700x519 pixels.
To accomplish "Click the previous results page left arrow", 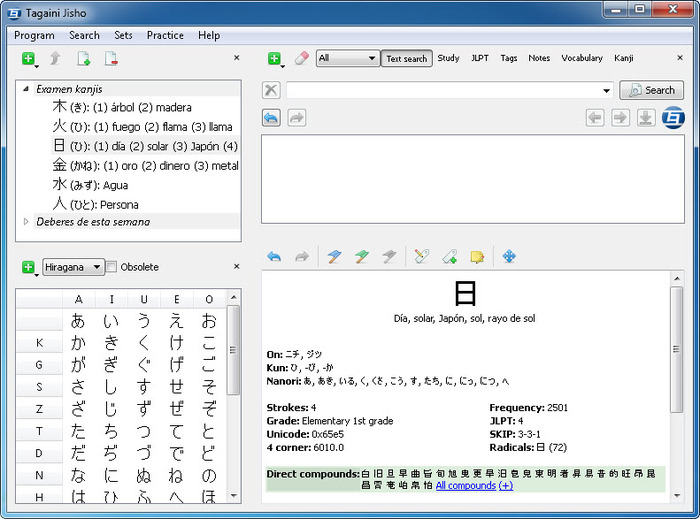I will coord(595,118).
